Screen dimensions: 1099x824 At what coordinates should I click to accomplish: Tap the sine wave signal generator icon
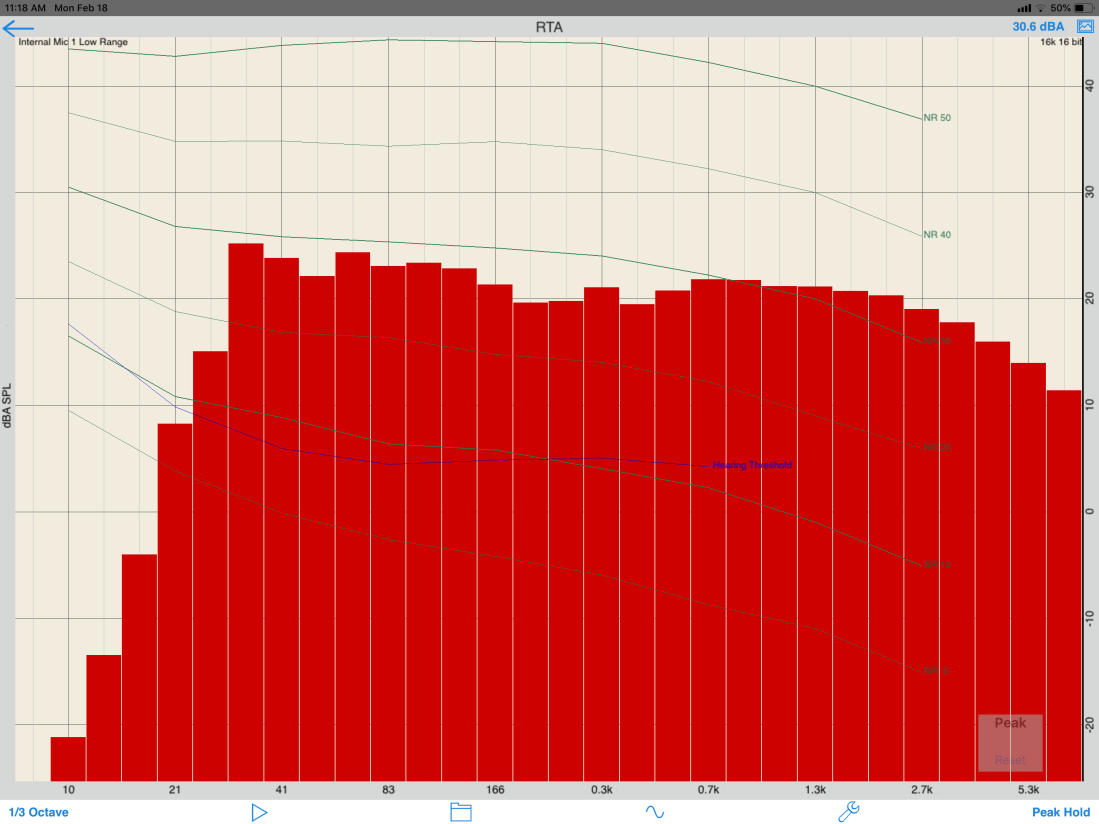pos(655,812)
